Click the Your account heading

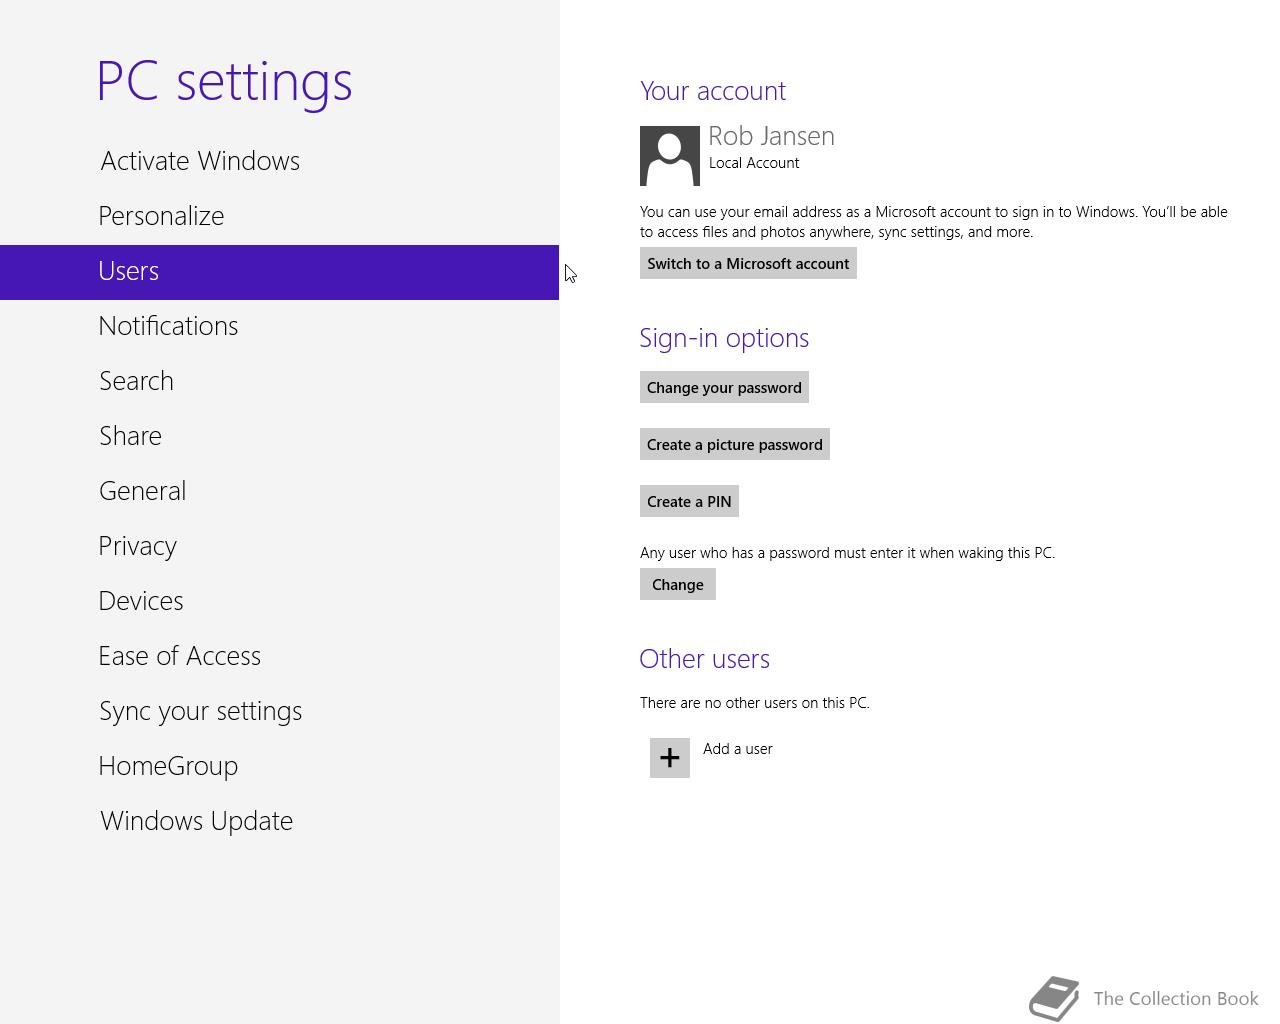coord(713,91)
